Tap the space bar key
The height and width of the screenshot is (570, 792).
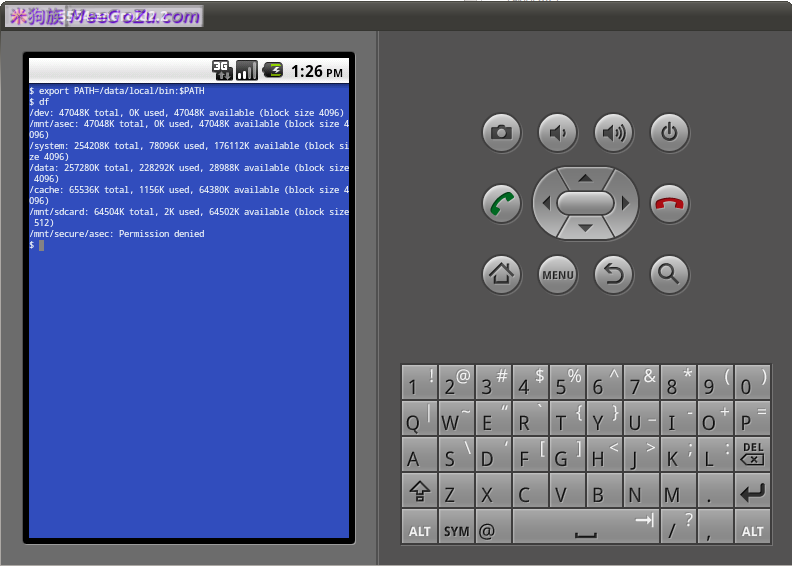pyautogui.click(x=586, y=527)
